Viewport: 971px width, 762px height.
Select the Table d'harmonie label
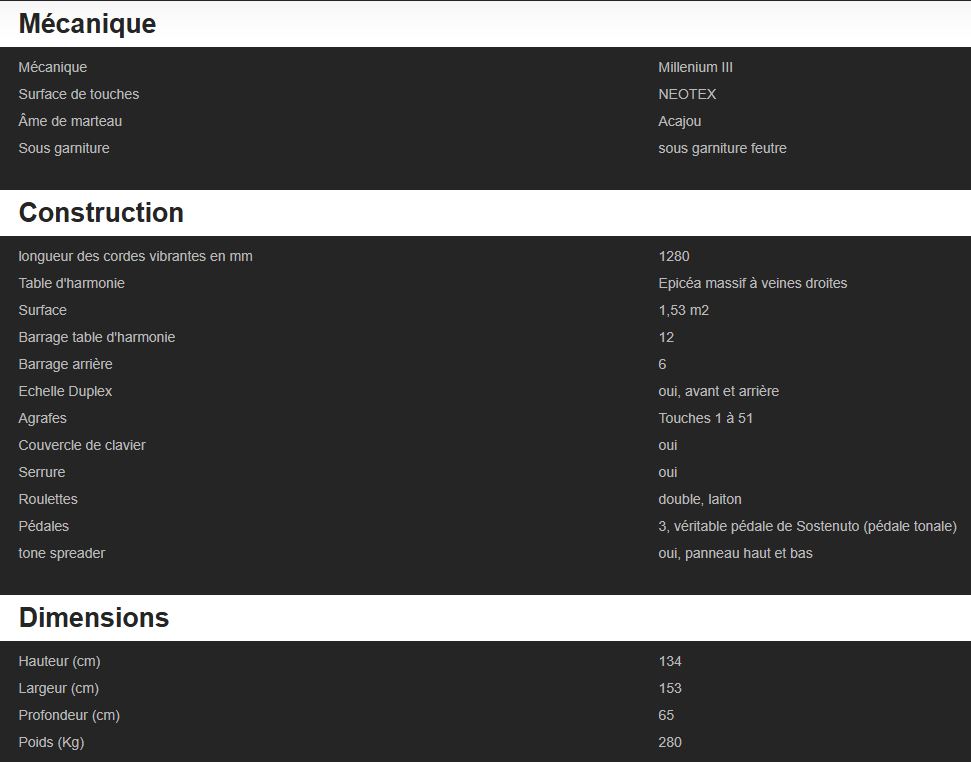71,283
